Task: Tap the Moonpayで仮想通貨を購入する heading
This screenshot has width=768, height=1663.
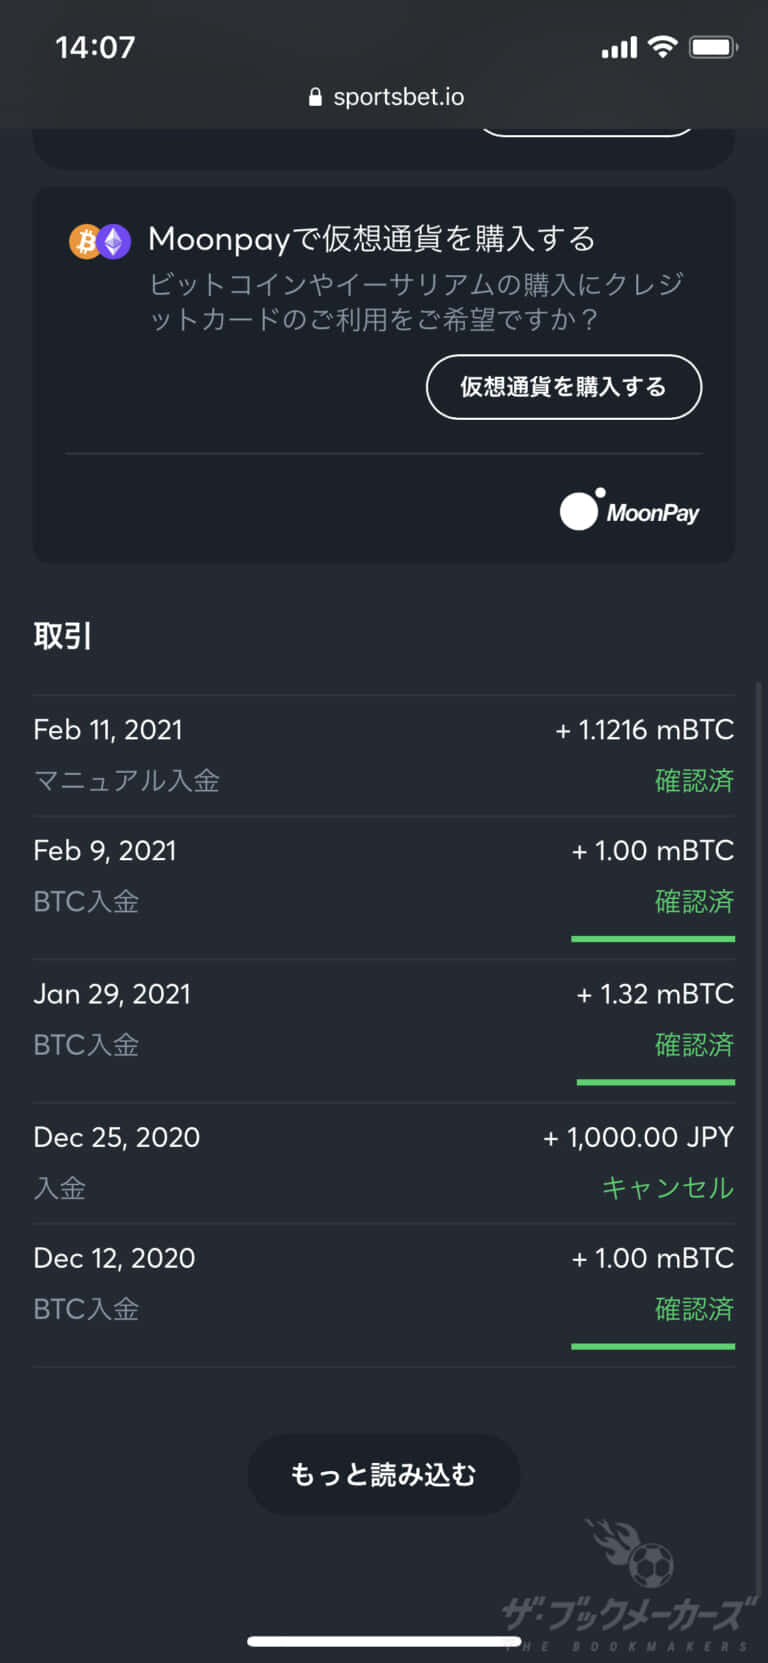Action: point(372,239)
